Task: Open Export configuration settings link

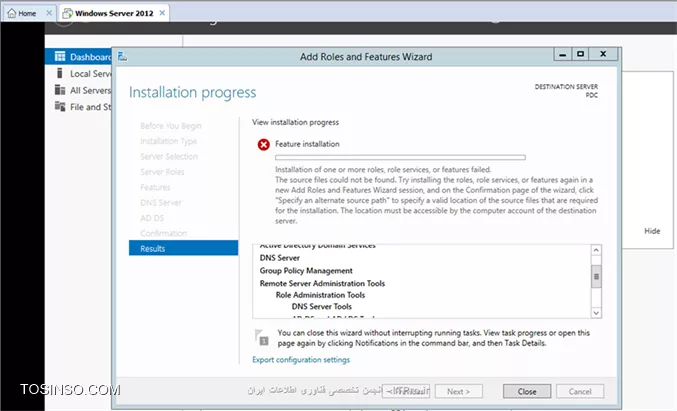Action: coord(301,360)
